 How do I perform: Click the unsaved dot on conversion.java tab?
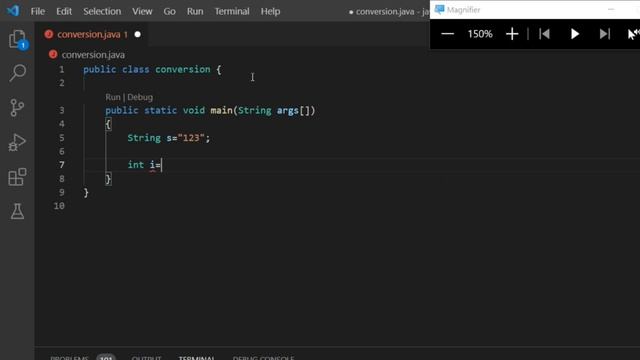pyautogui.click(x=138, y=35)
